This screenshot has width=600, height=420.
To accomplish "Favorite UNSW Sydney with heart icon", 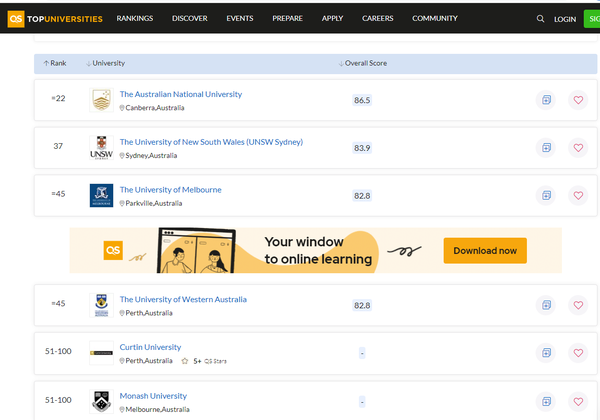I will tap(578, 148).
